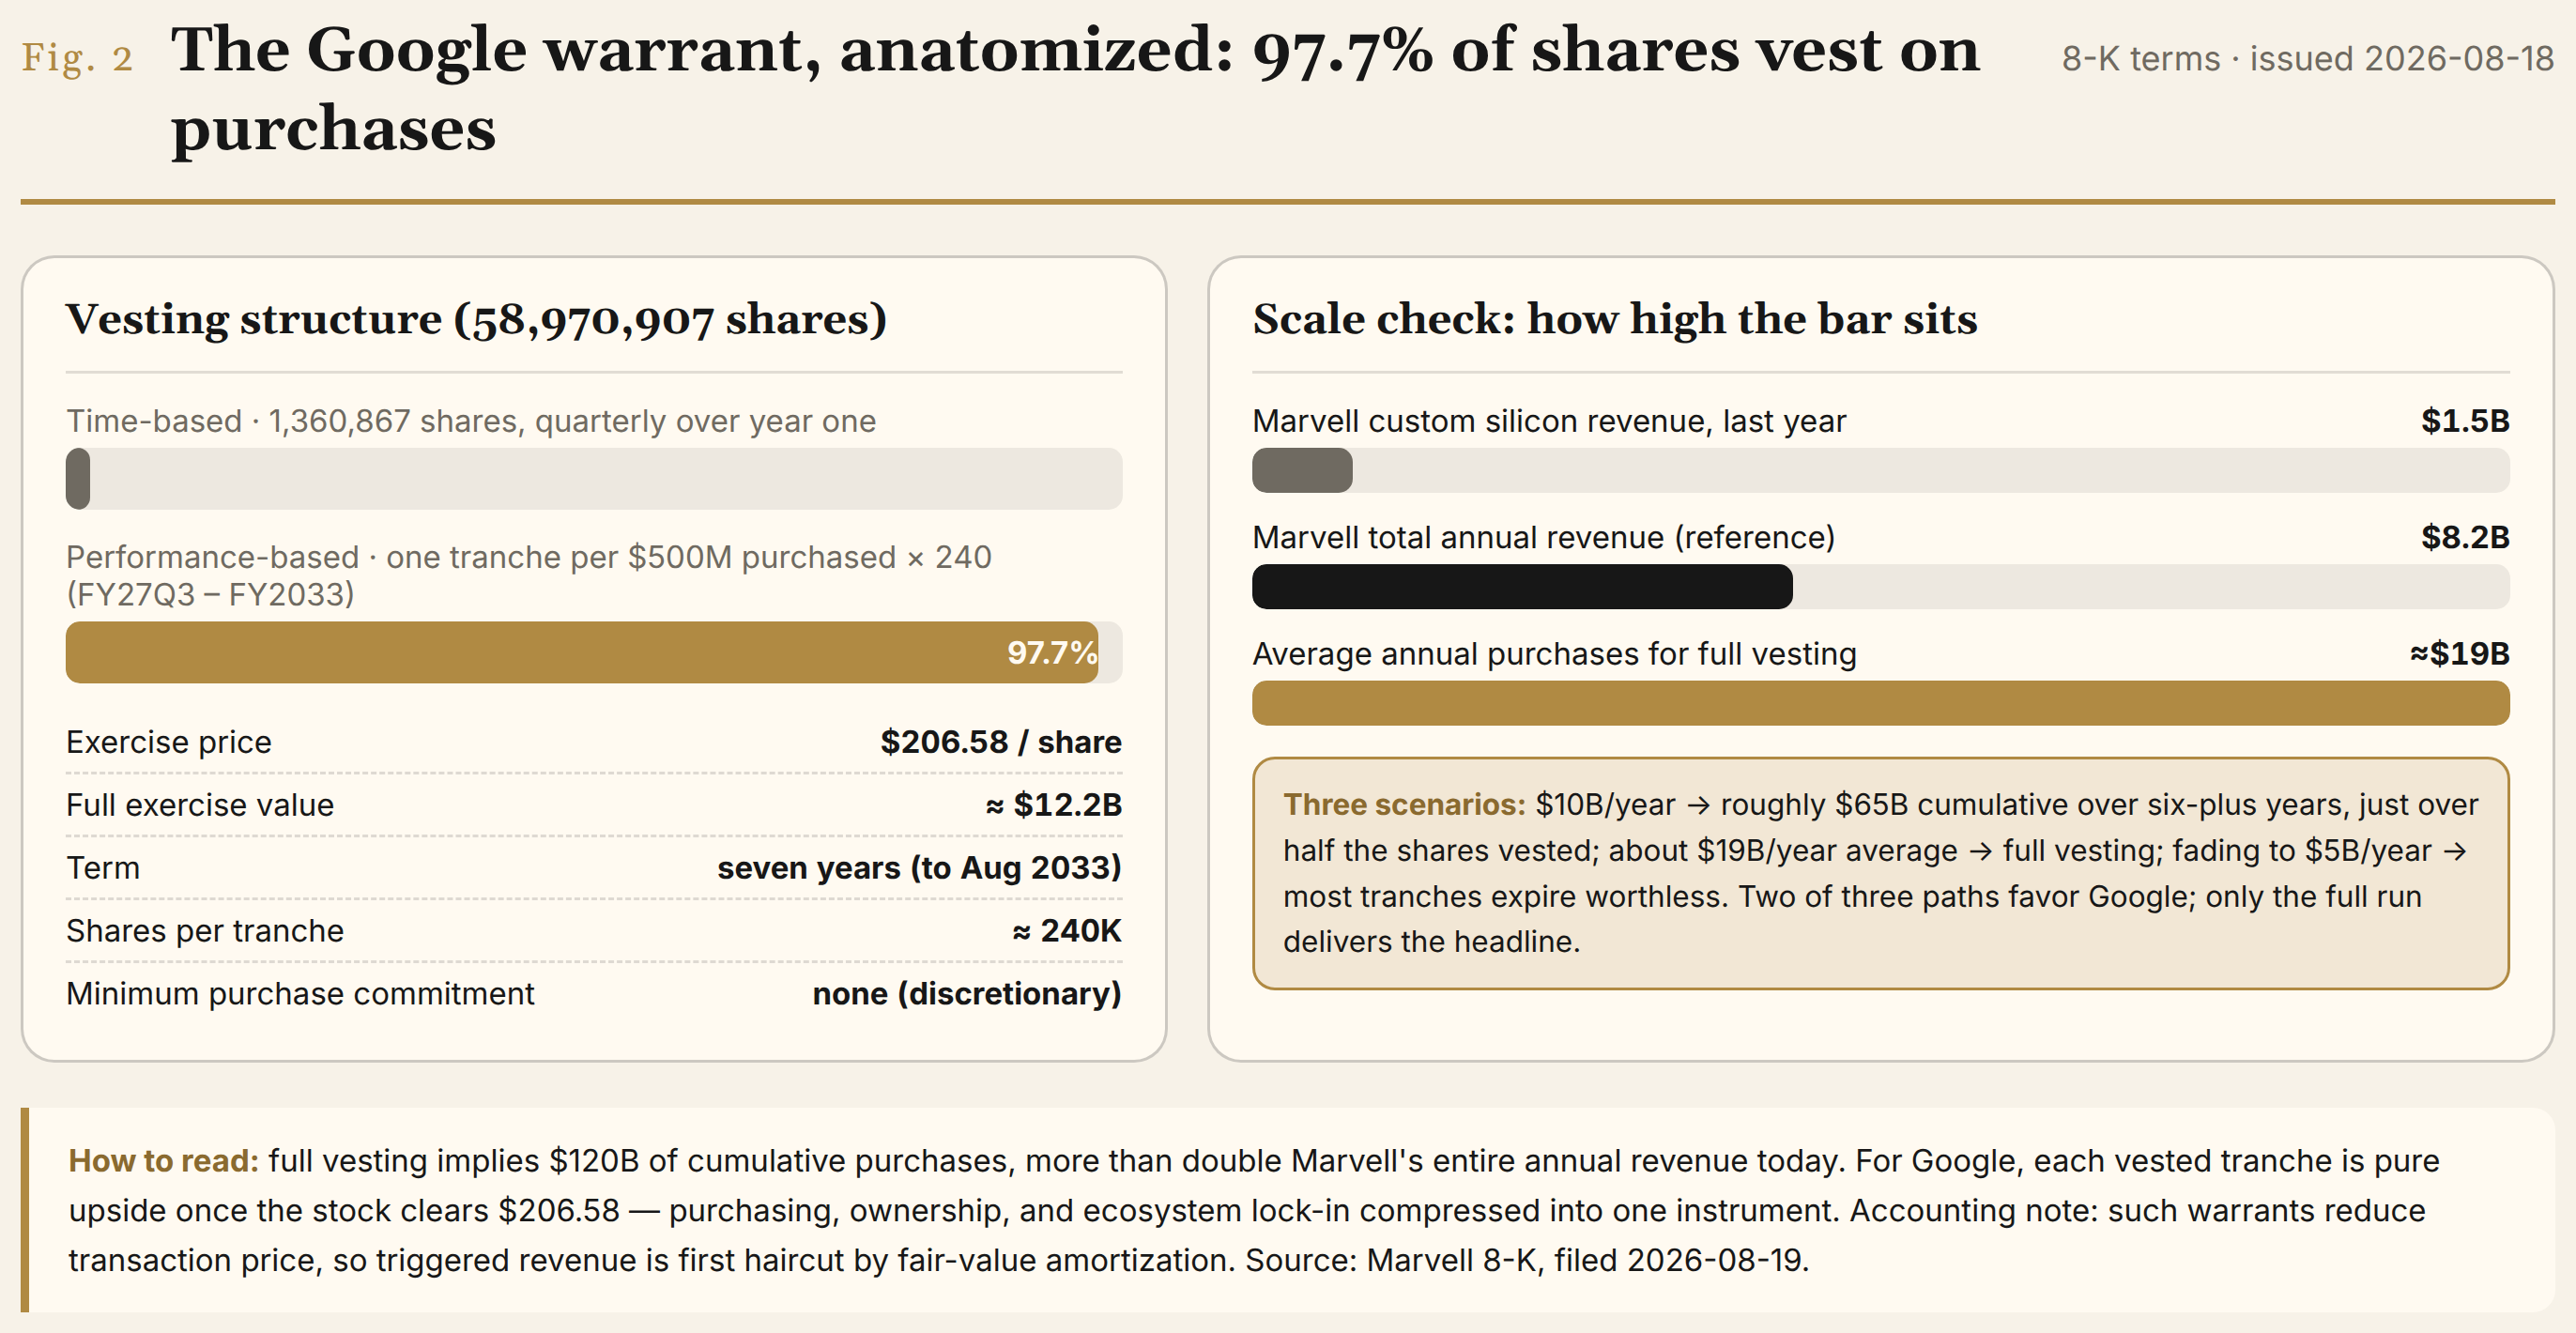Click the '$8.2B' value
Screen dimensions: 2576x1333
[2465, 538]
